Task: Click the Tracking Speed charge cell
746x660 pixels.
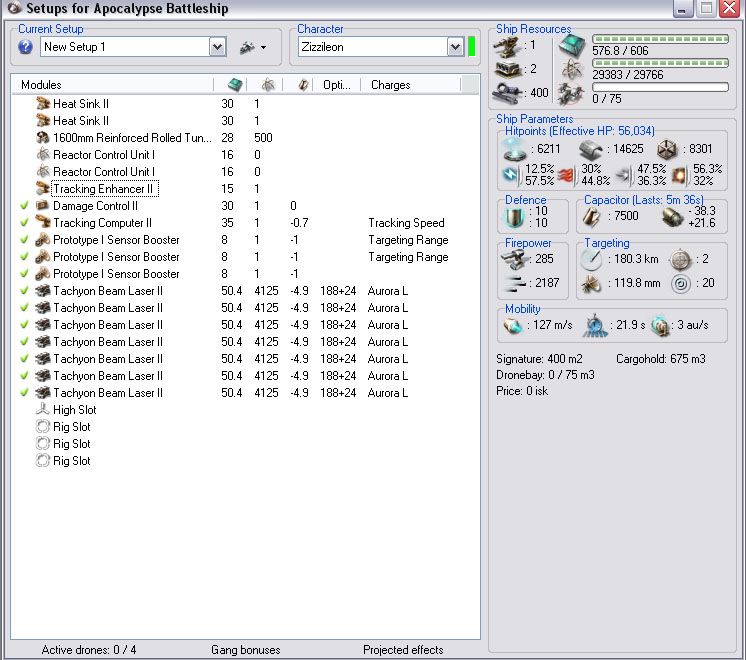Action: [406, 223]
